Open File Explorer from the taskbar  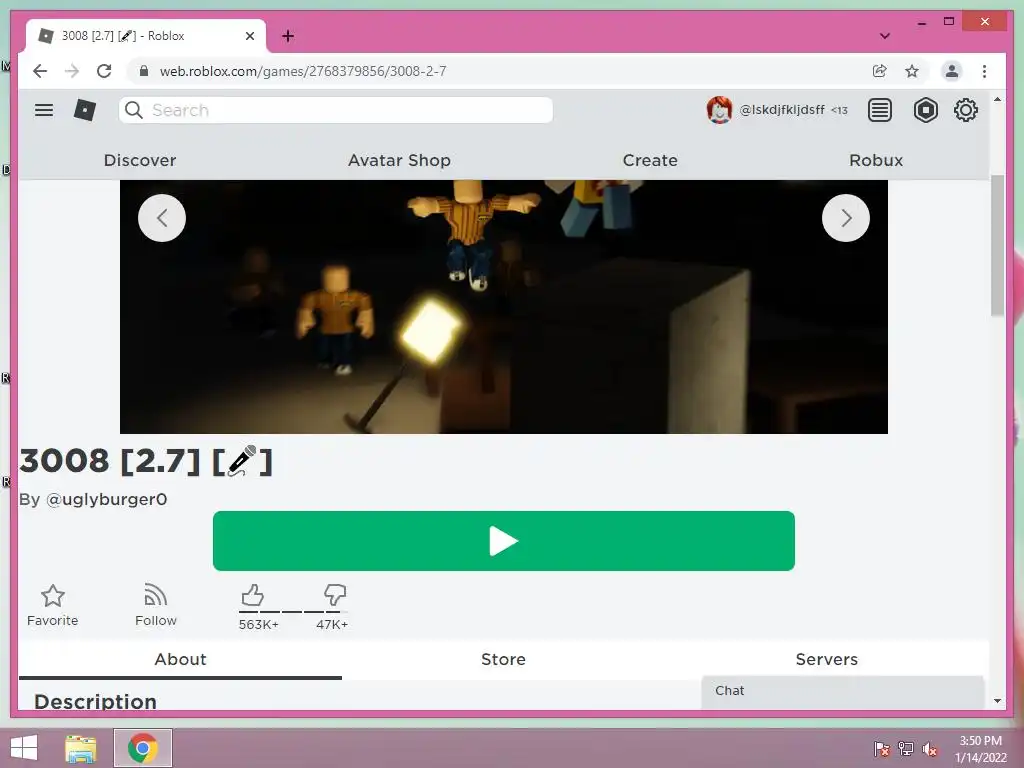pyautogui.click(x=81, y=748)
